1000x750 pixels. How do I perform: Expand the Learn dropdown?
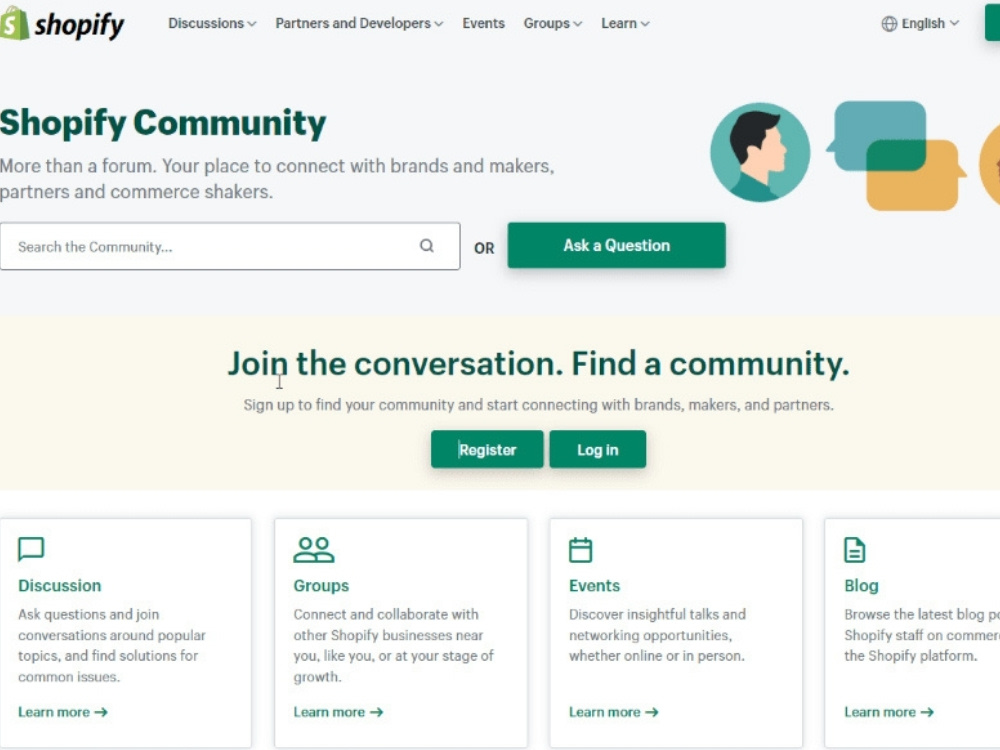625,24
